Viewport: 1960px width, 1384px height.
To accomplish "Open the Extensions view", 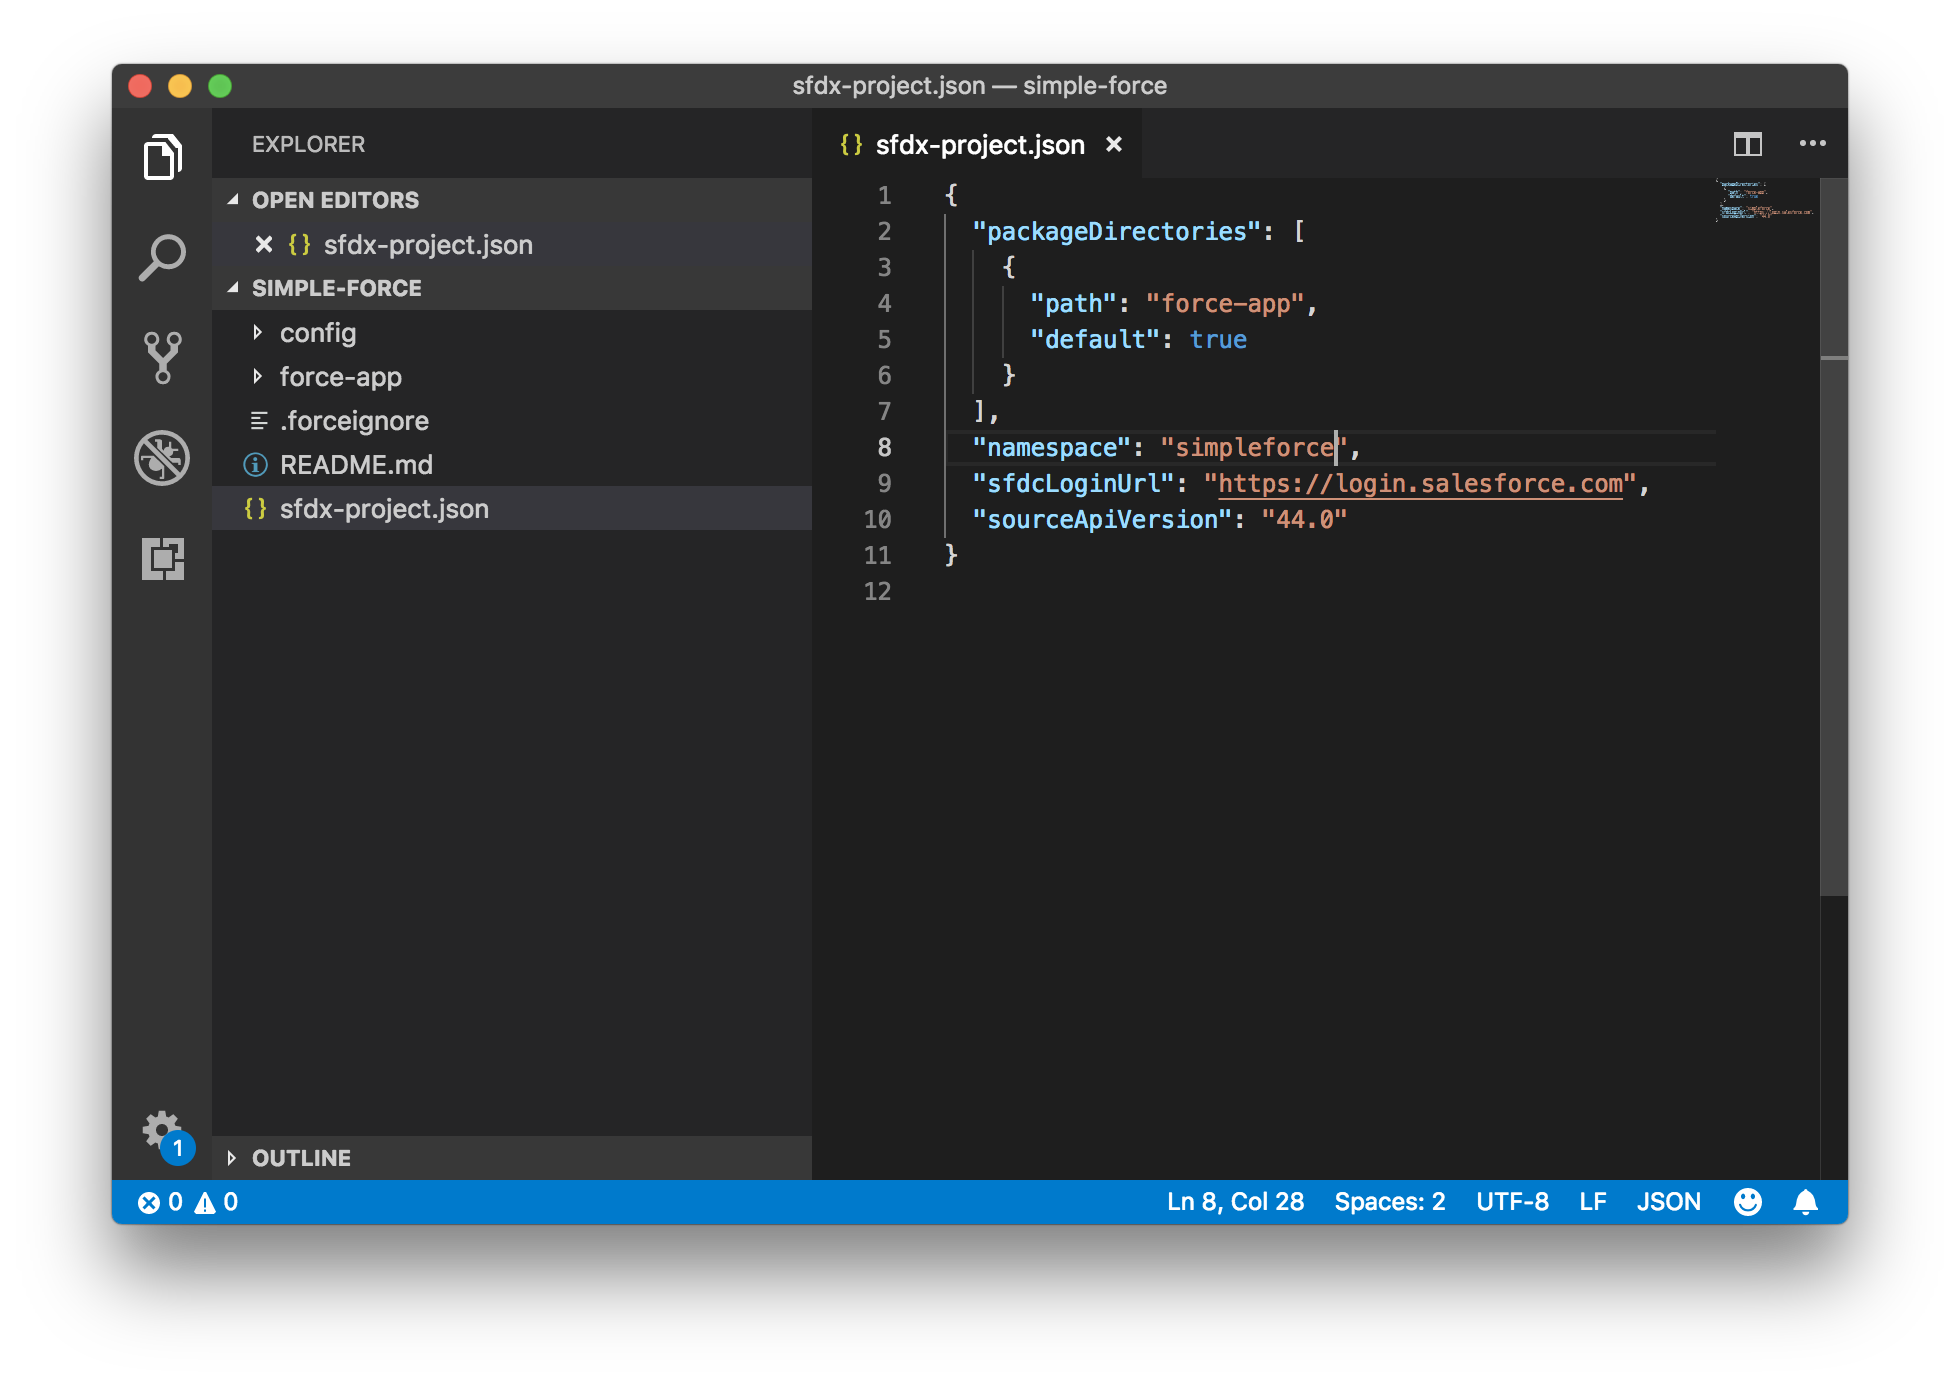I will point(163,560).
